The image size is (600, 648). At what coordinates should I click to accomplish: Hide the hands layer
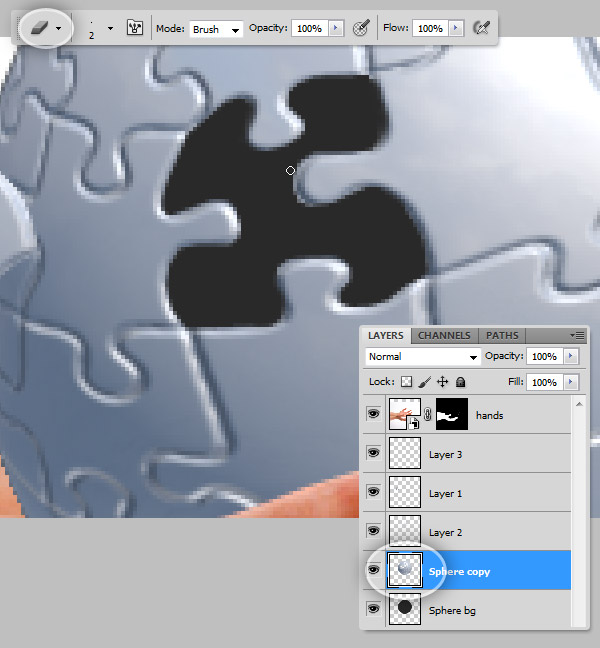[374, 415]
